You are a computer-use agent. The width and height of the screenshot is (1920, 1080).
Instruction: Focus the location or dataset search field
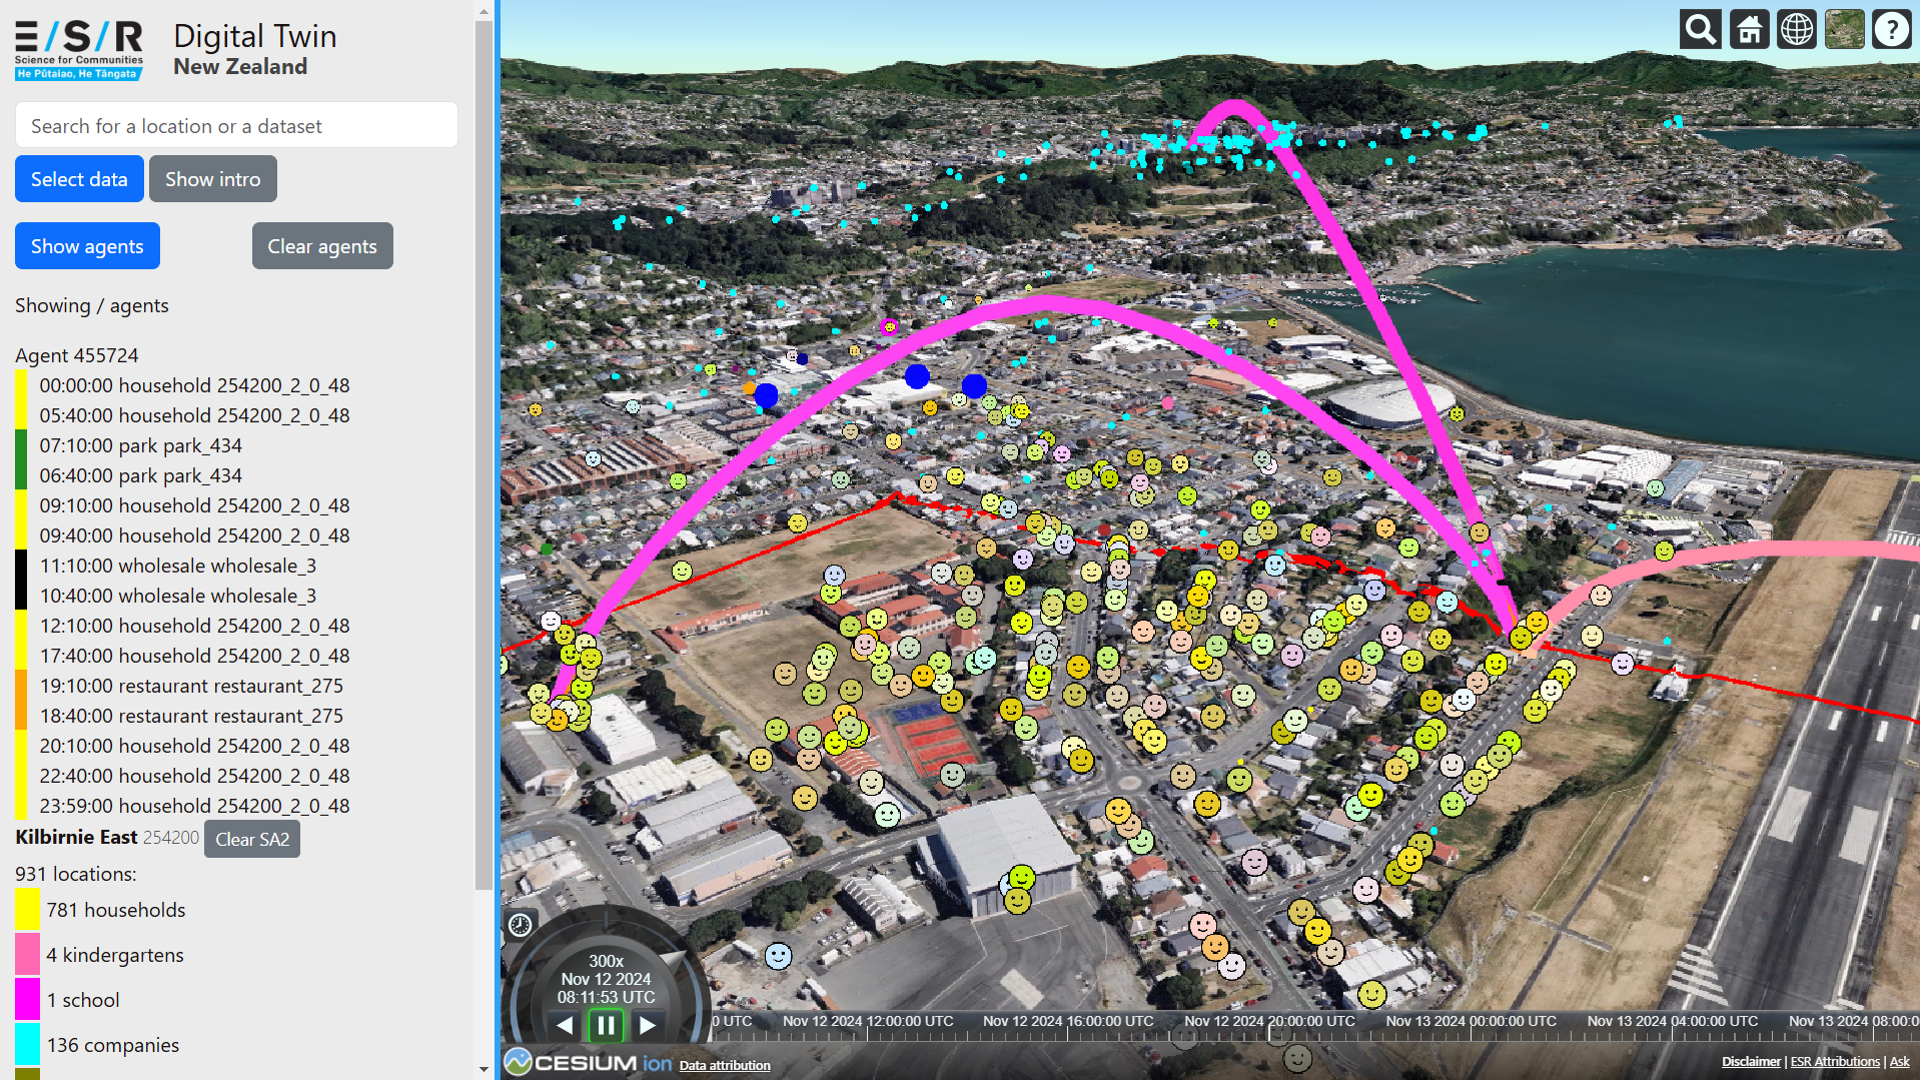click(237, 126)
